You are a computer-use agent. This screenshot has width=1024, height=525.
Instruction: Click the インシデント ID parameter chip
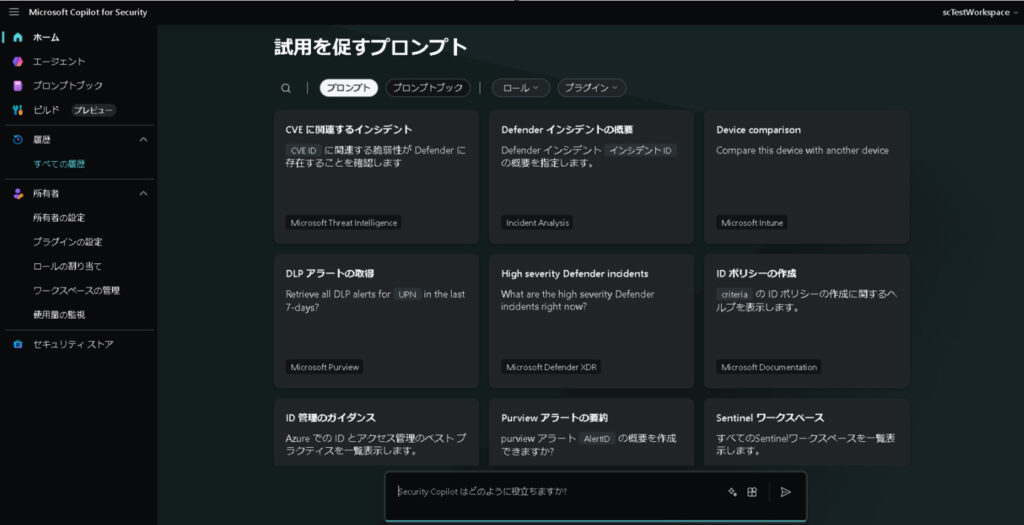[x=640, y=150]
